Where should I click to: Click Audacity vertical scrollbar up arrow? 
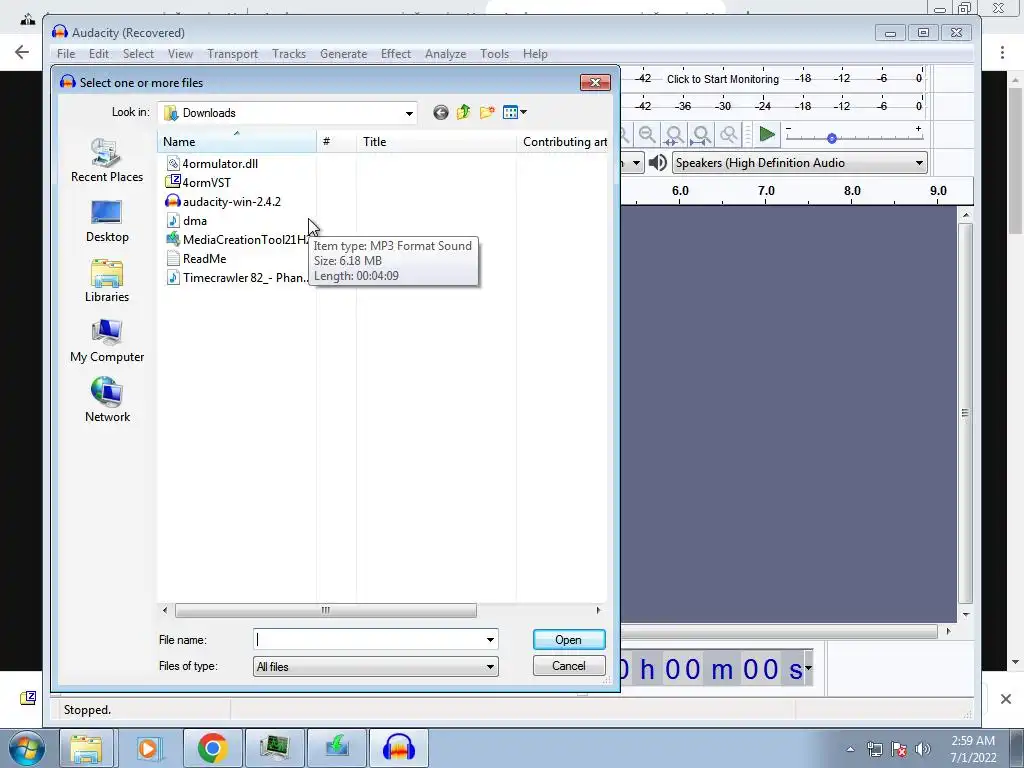point(966,215)
